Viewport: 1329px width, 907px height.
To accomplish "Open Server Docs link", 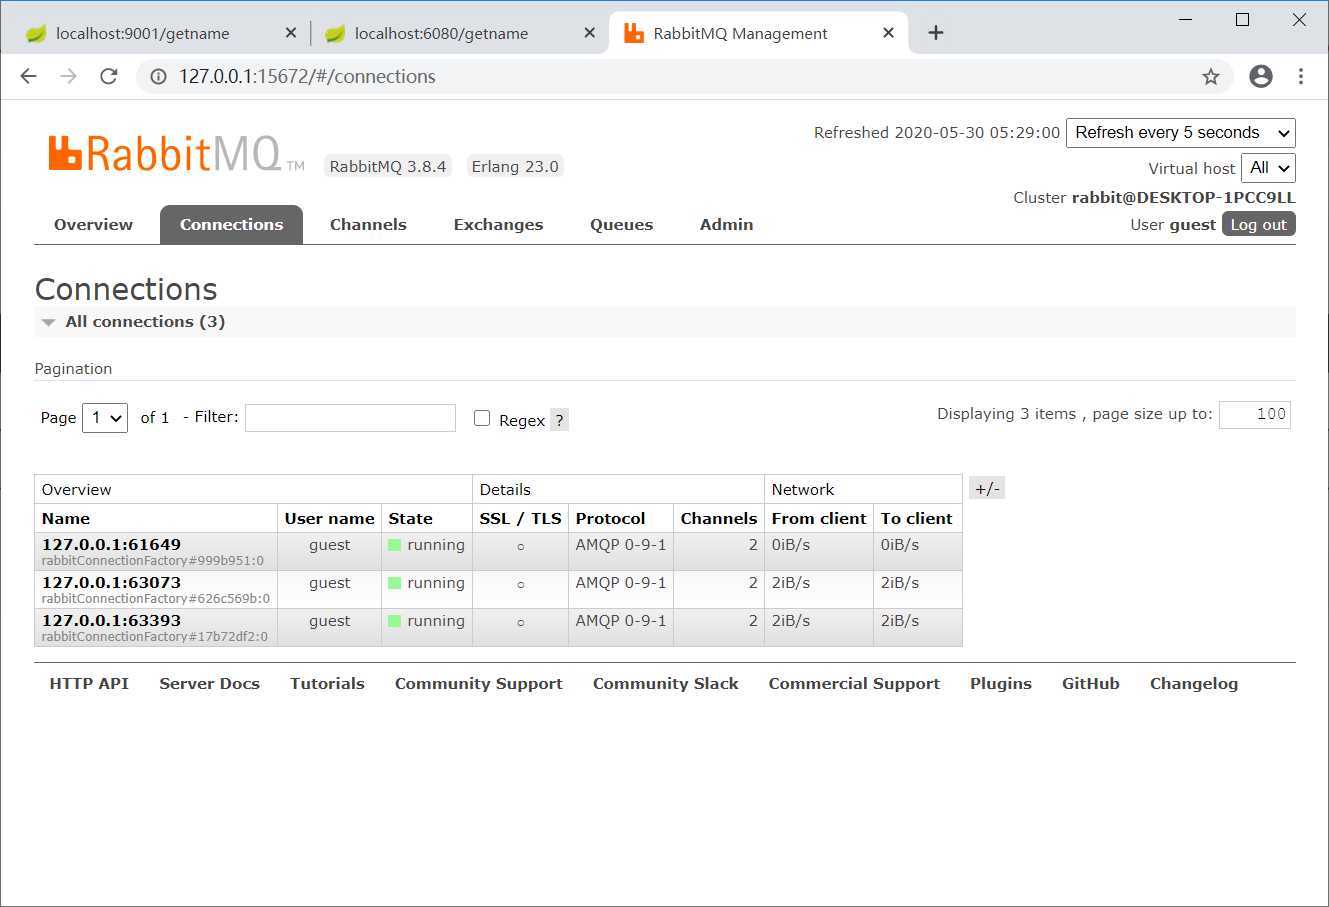I will 210,684.
